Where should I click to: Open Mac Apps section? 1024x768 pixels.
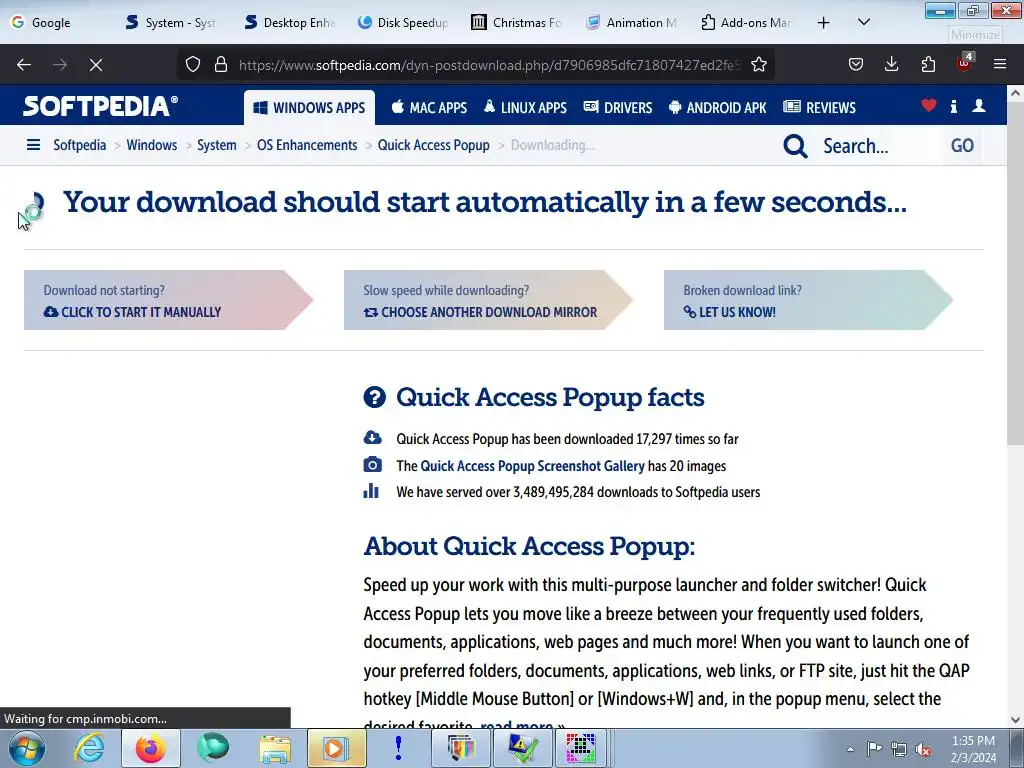[x=429, y=108]
